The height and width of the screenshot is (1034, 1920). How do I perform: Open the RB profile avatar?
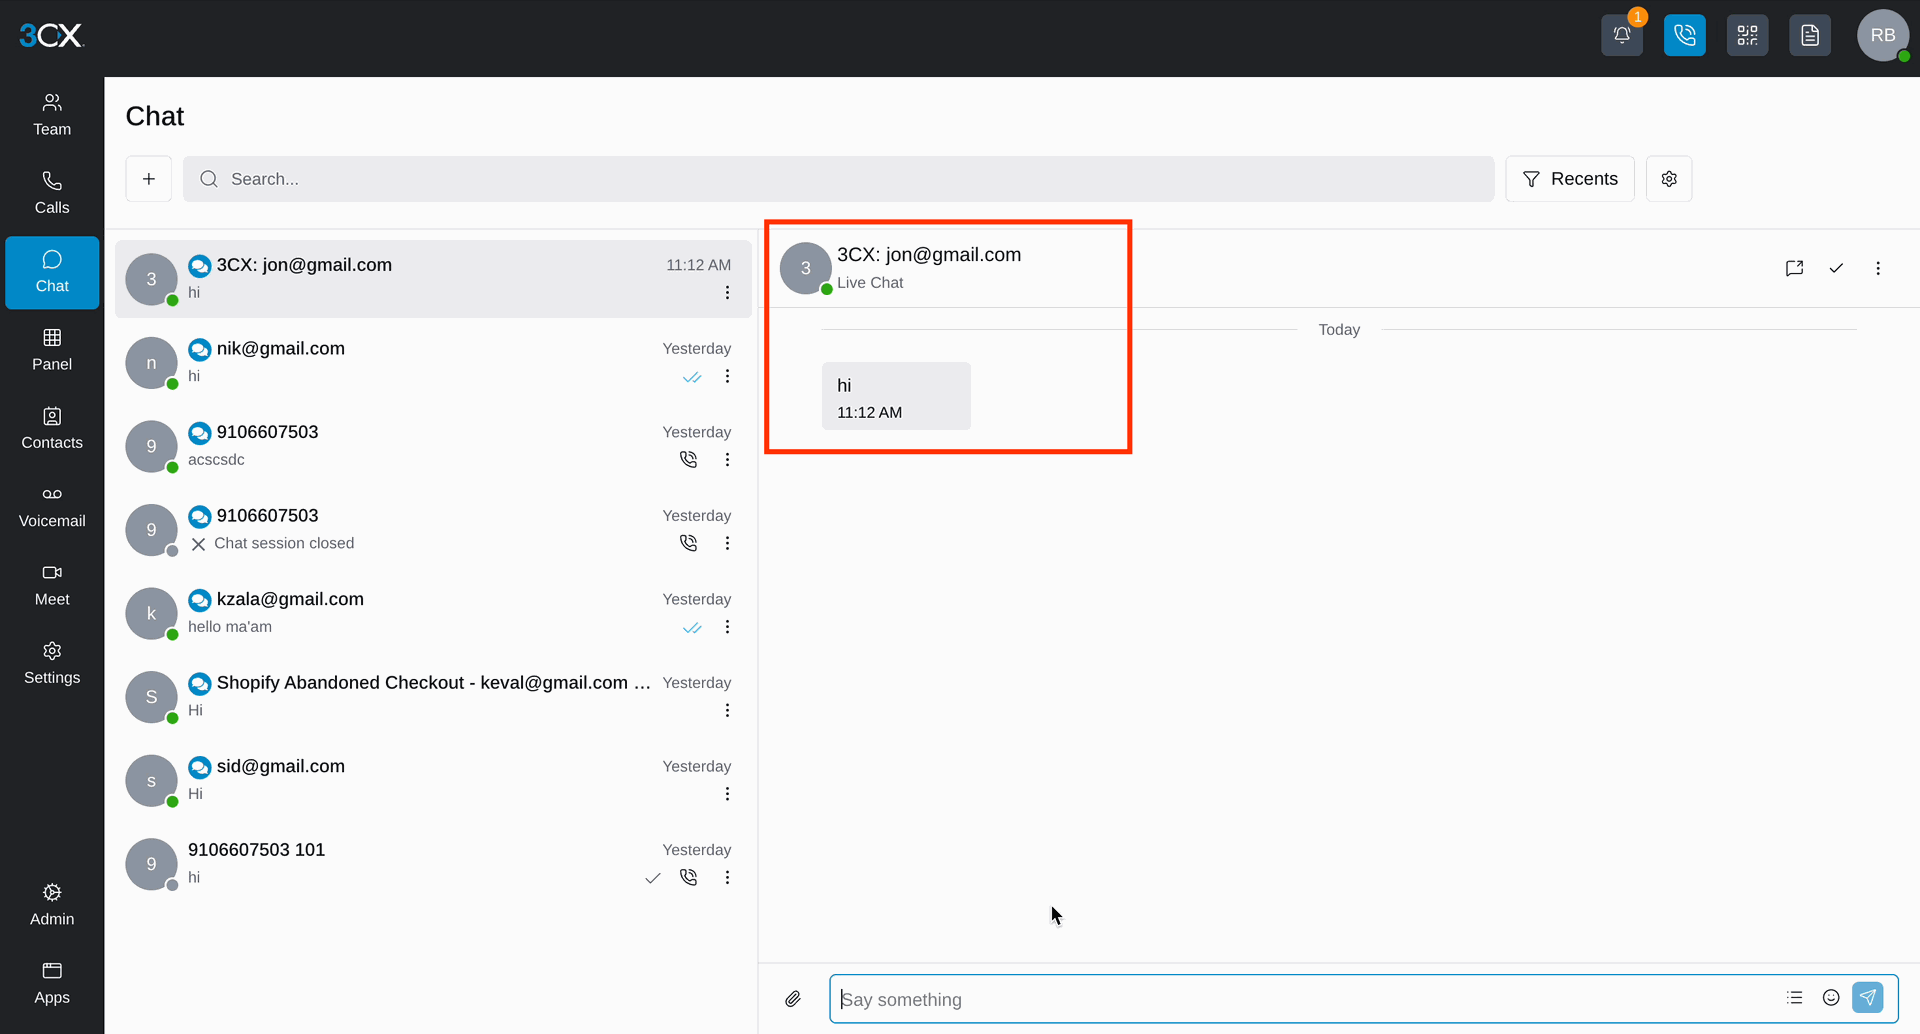[x=1883, y=35]
